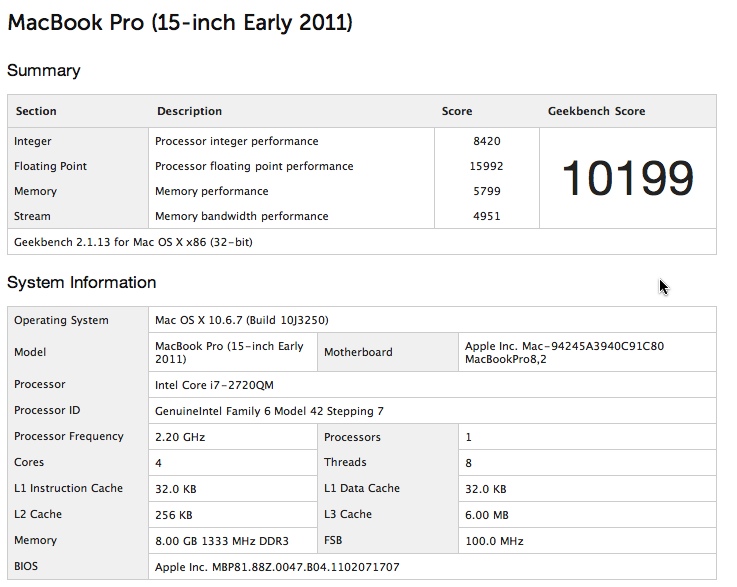Viewport: 737px width, 587px height.
Task: Click the Section column header
Action: pyautogui.click(x=36, y=111)
